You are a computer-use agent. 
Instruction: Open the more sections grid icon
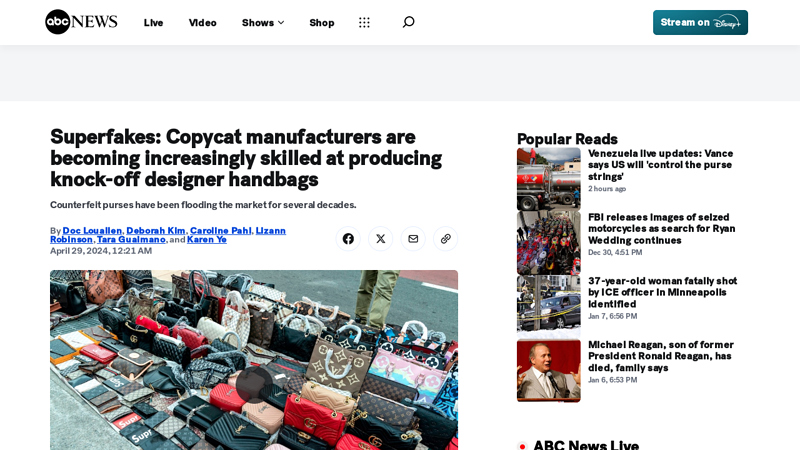pos(364,22)
